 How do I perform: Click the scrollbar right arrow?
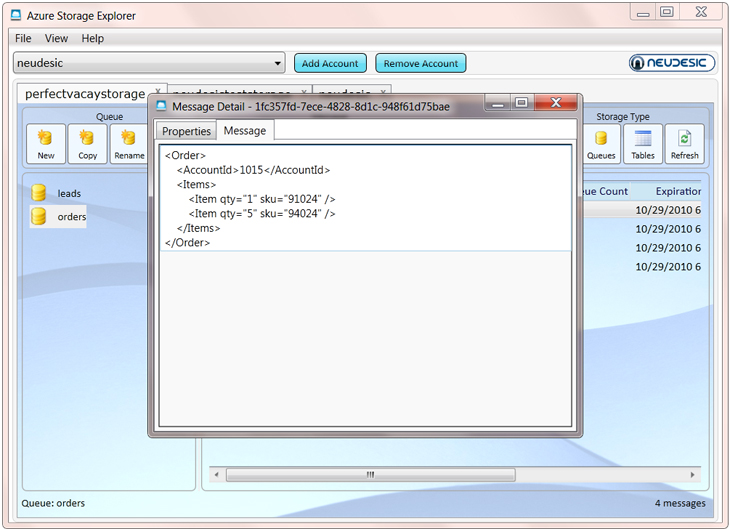coord(692,475)
